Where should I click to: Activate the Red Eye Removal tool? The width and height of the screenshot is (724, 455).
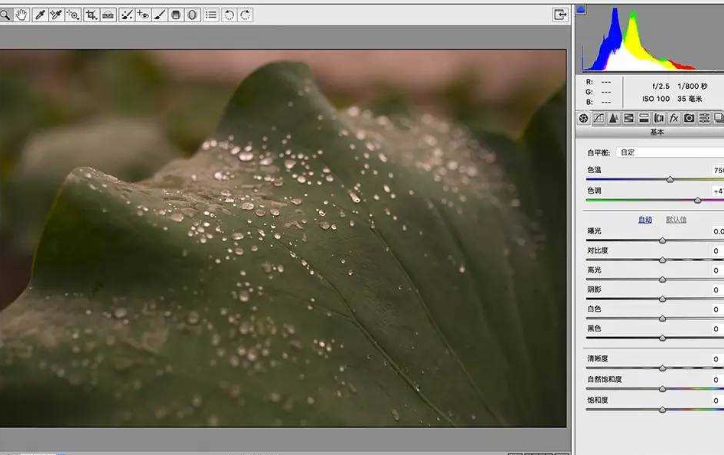pyautogui.click(x=143, y=15)
